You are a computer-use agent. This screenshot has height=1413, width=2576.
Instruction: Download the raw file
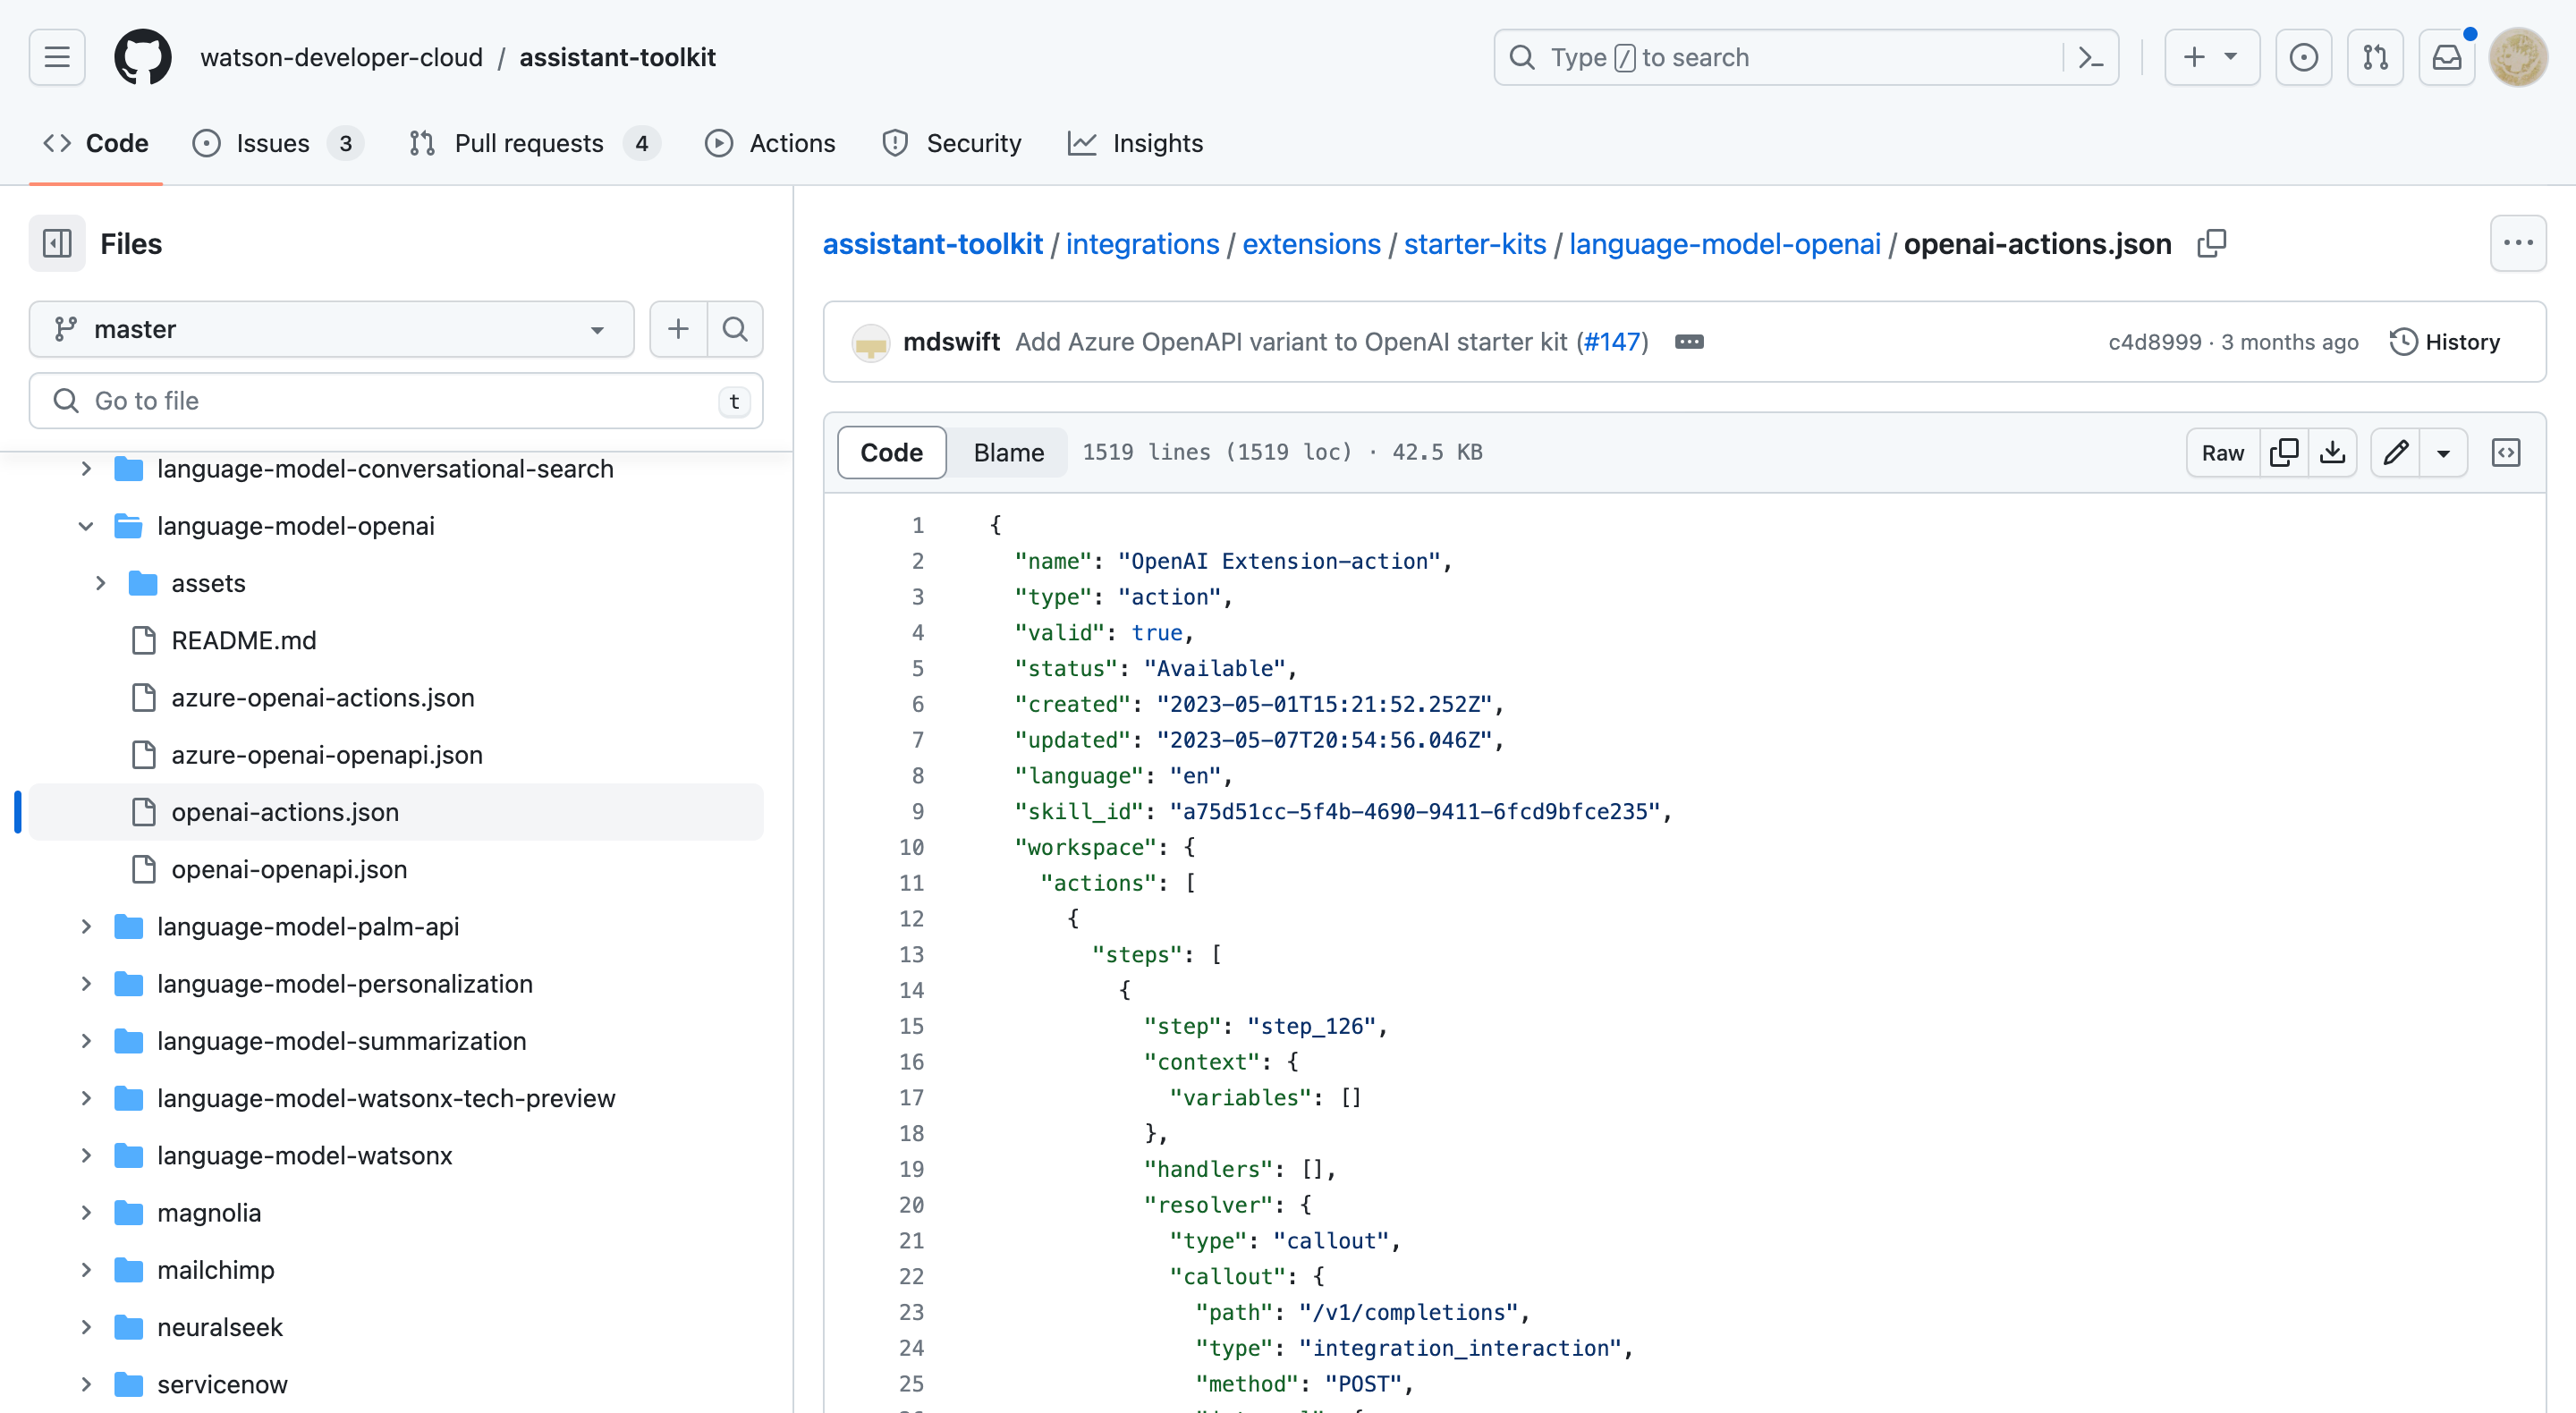2332,453
